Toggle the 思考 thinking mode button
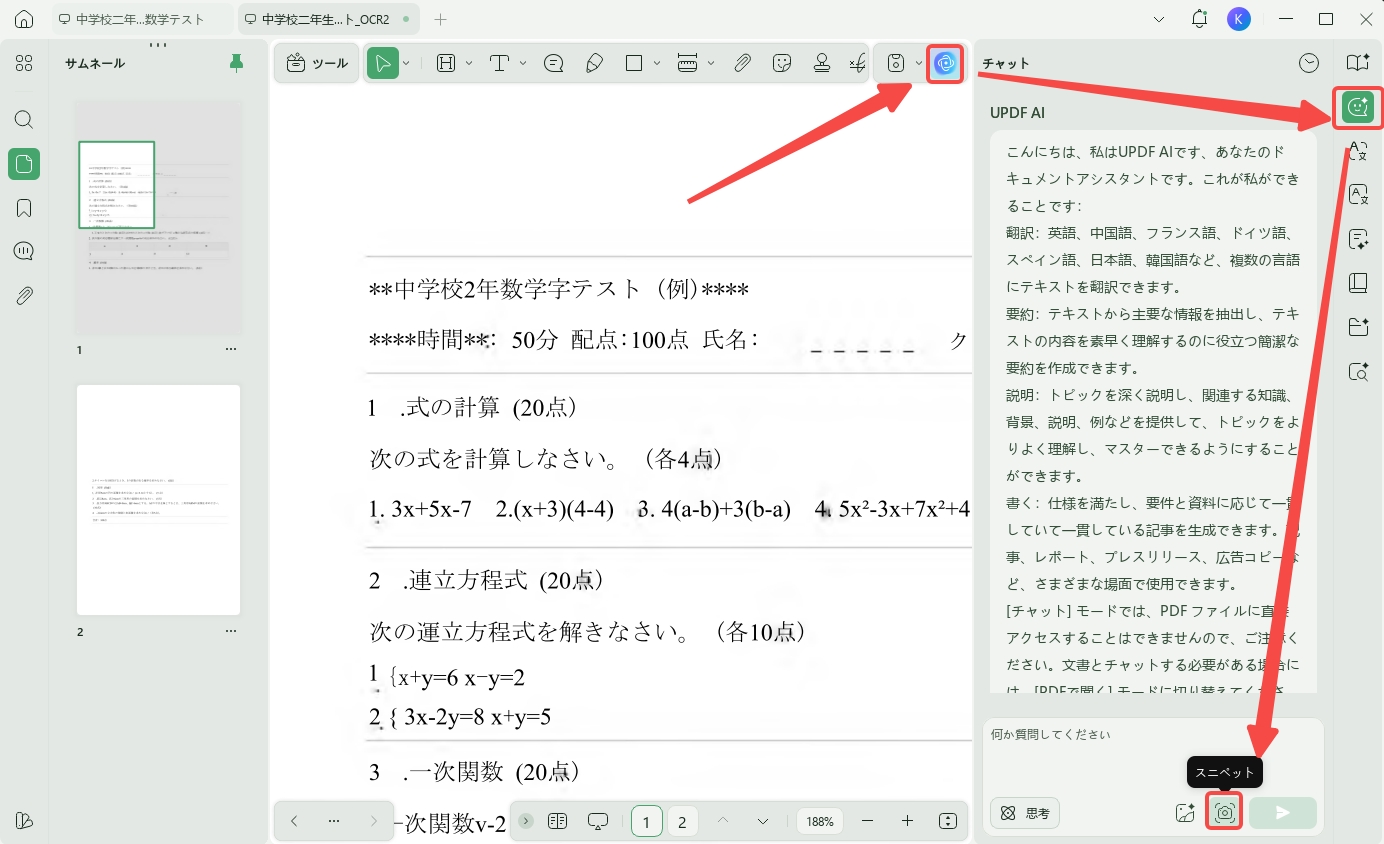This screenshot has height=844, width=1384. coord(1025,813)
